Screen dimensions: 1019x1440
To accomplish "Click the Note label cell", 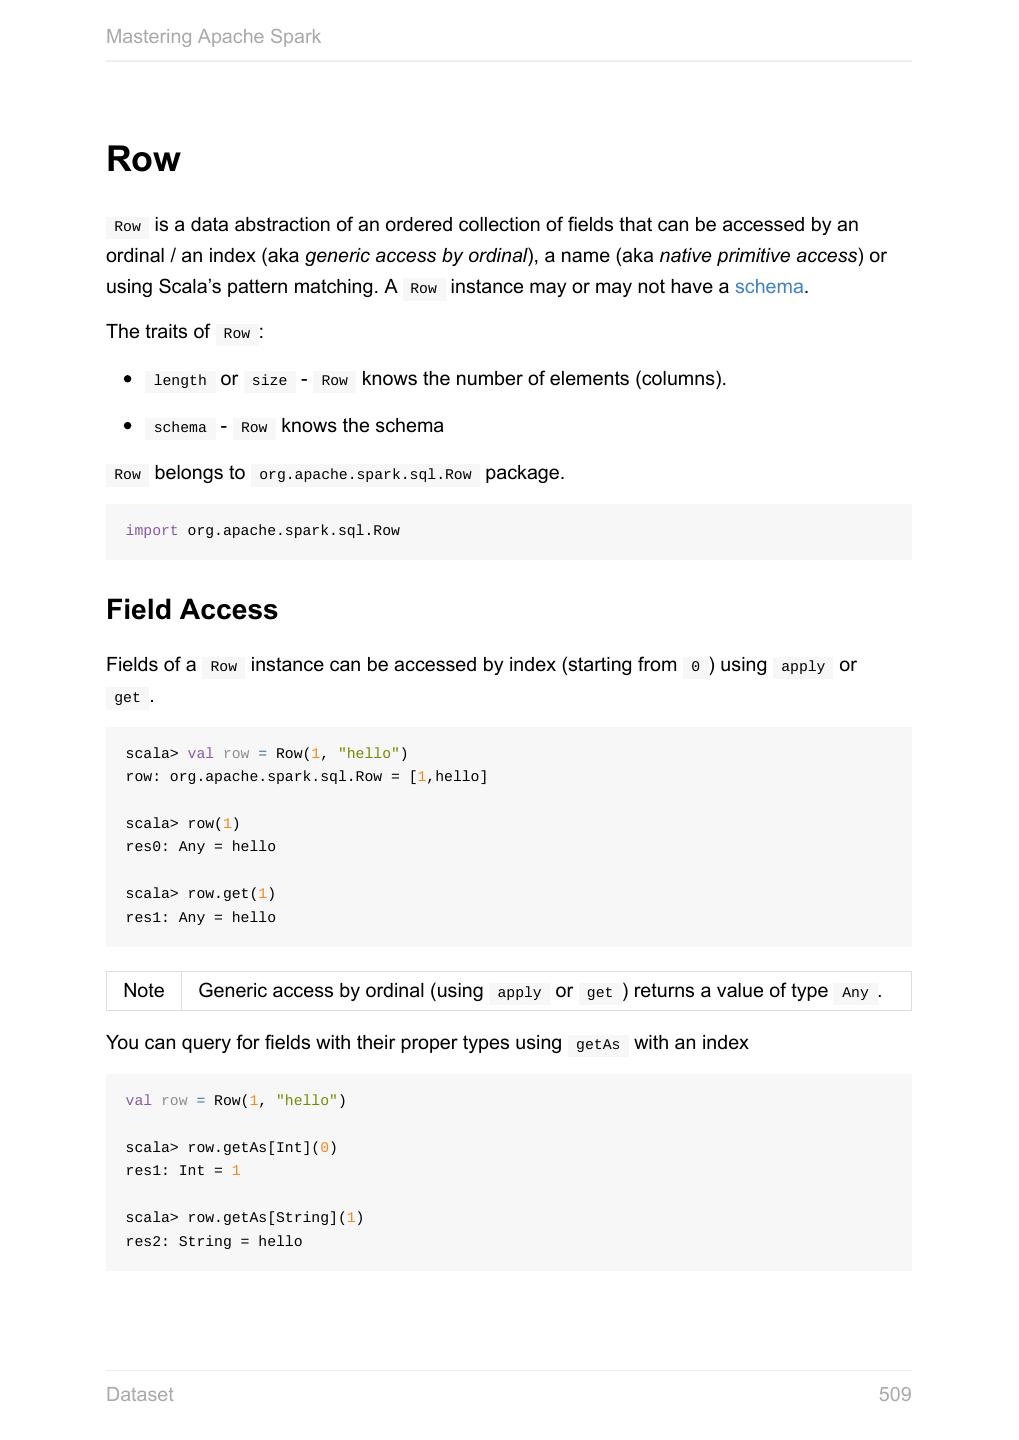I will pos(143,991).
